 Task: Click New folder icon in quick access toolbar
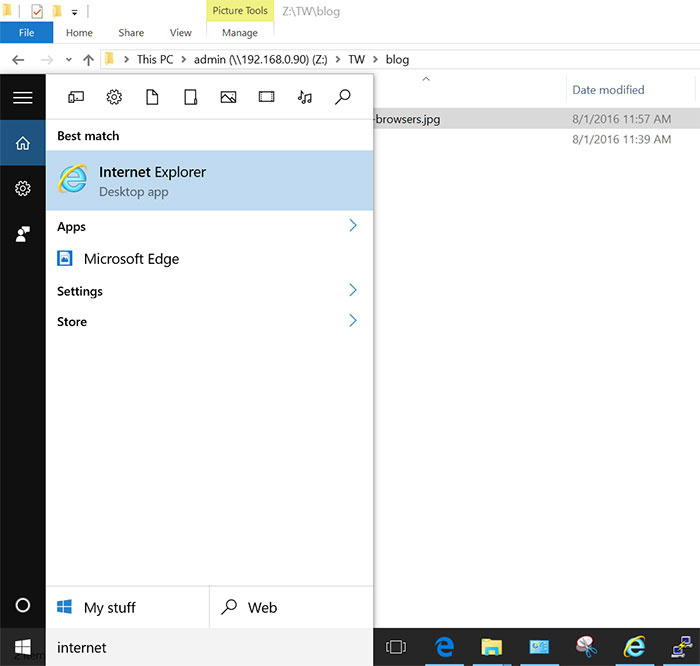tap(57, 11)
